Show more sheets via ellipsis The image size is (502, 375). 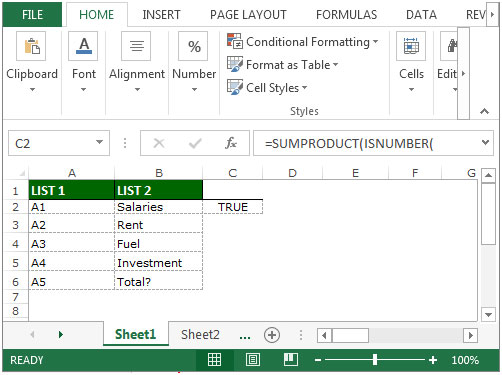245,337
